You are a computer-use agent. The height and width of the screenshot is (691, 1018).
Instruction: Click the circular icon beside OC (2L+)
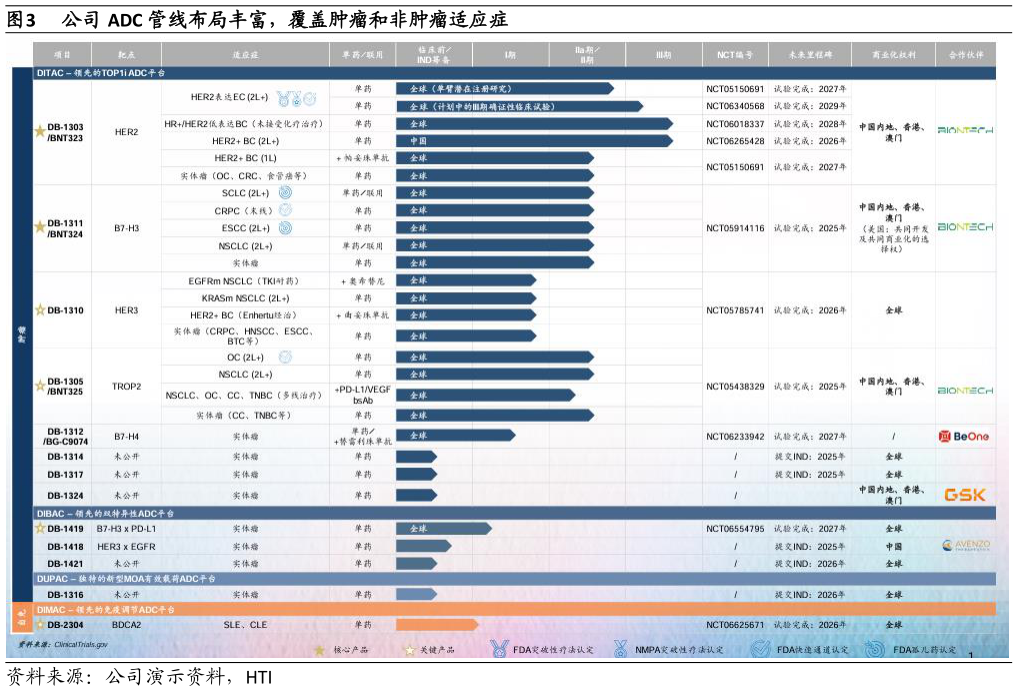coord(285,357)
